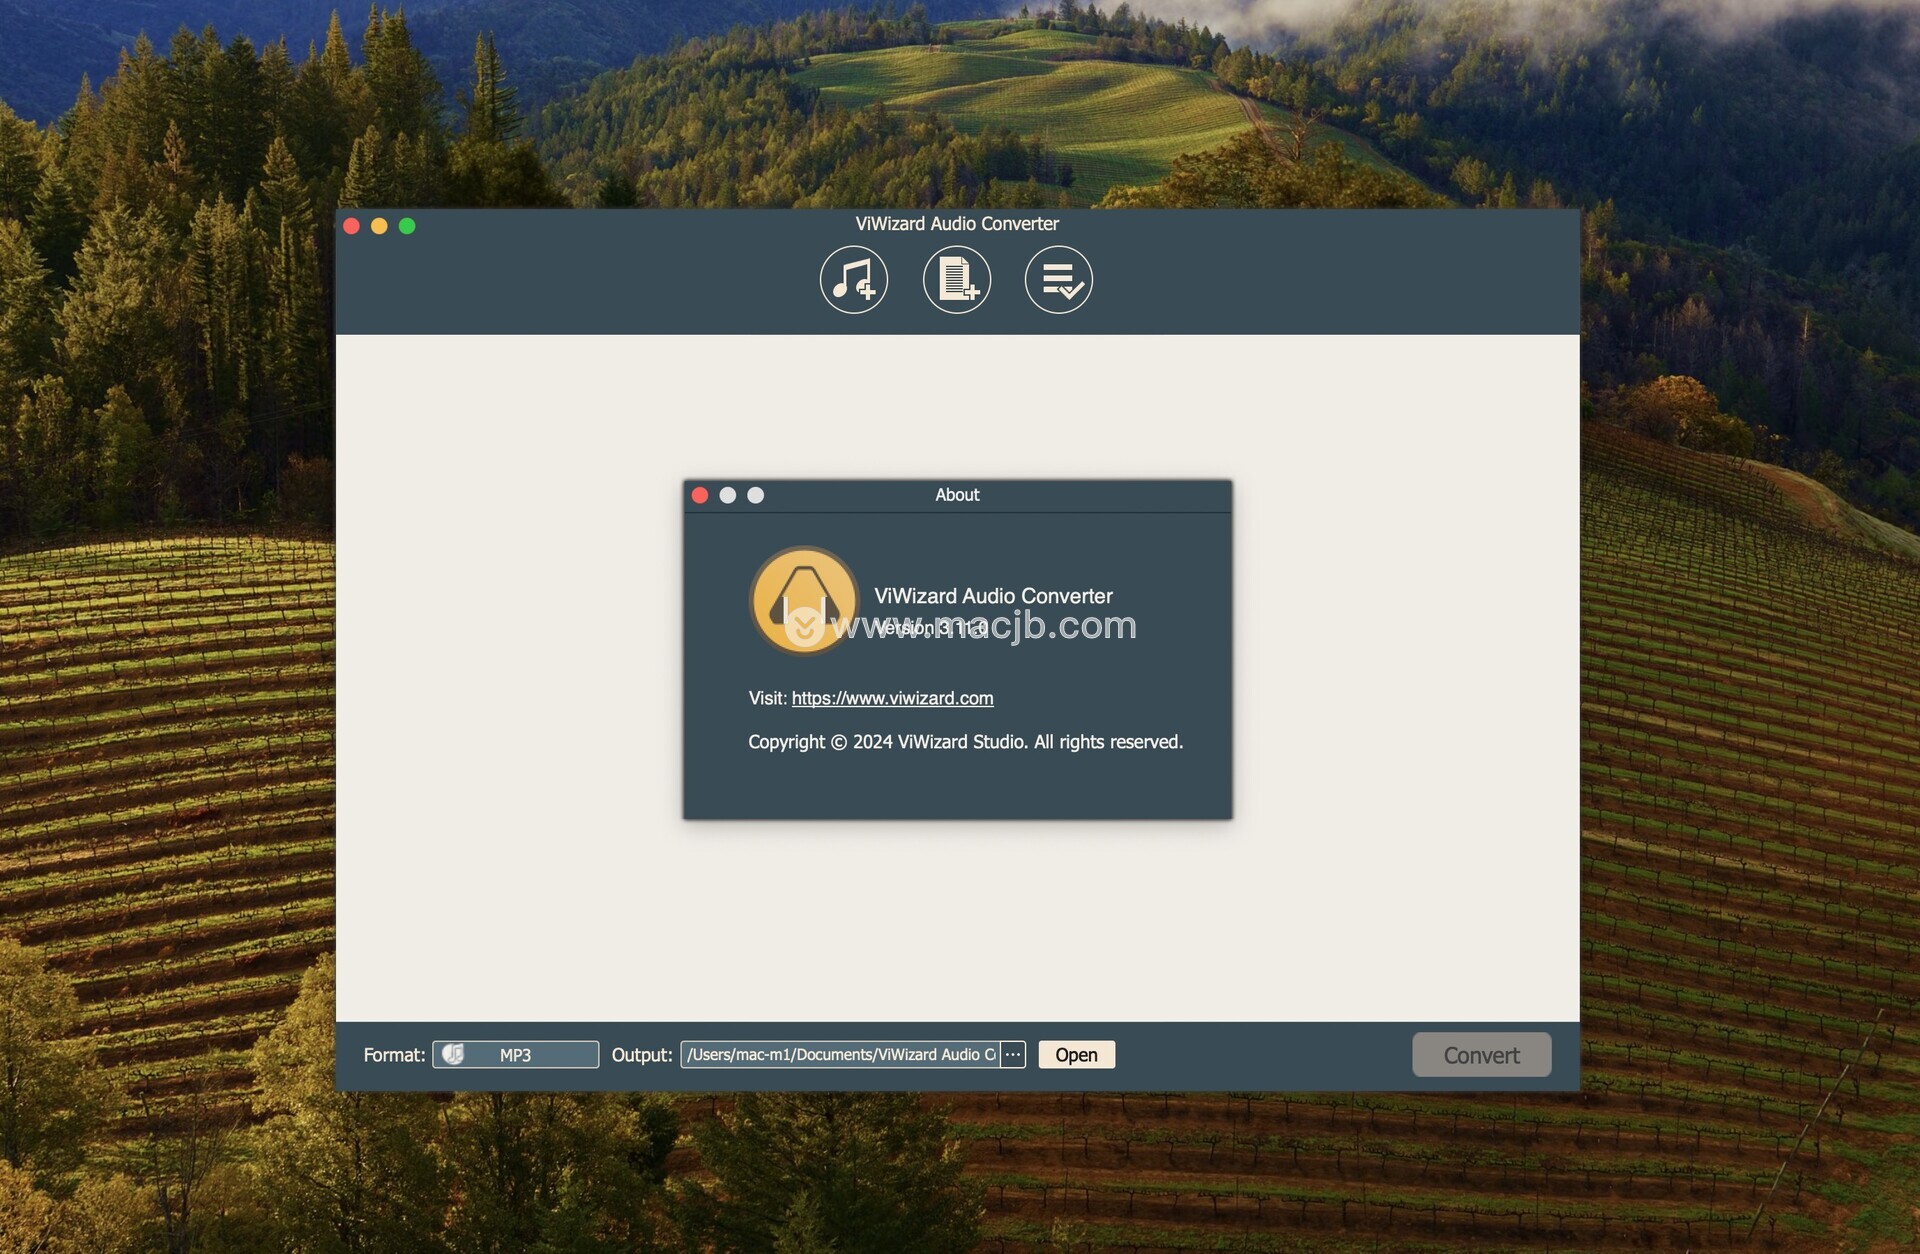Screen dimensions: 1920x1254
Task: Minimize the ViWizard Audio Converter main window
Action: [379, 226]
